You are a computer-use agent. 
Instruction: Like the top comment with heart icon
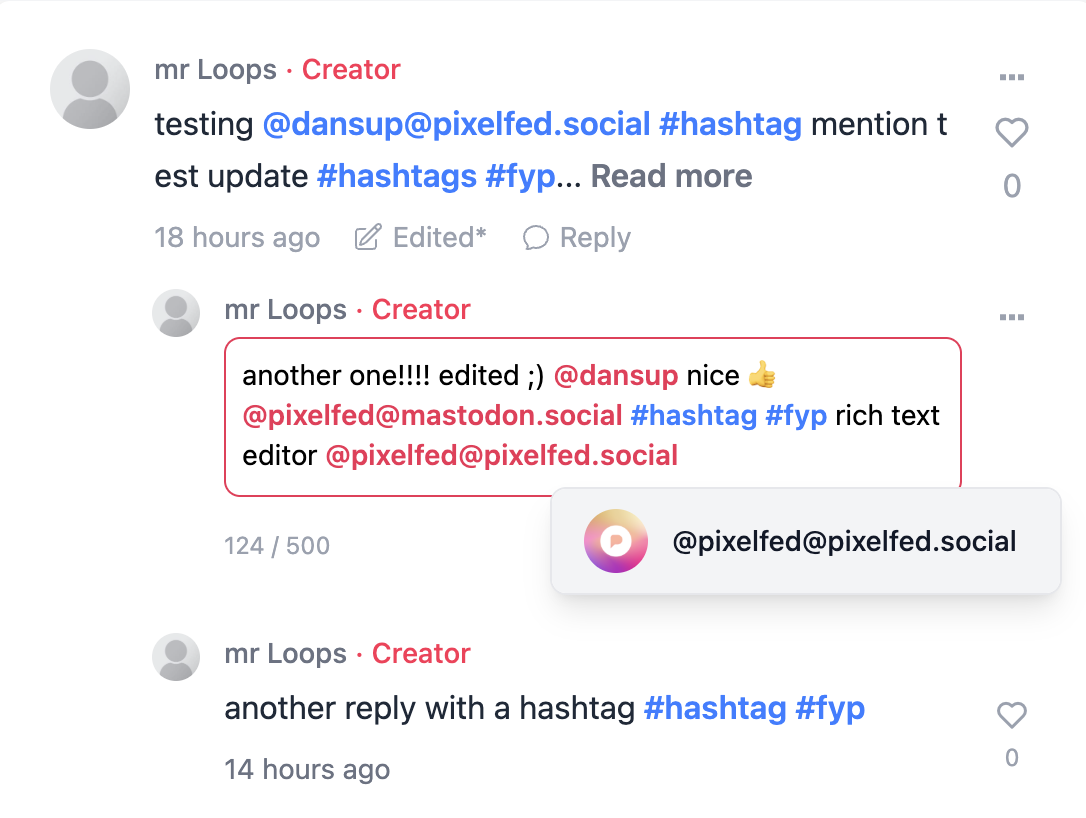1011,133
